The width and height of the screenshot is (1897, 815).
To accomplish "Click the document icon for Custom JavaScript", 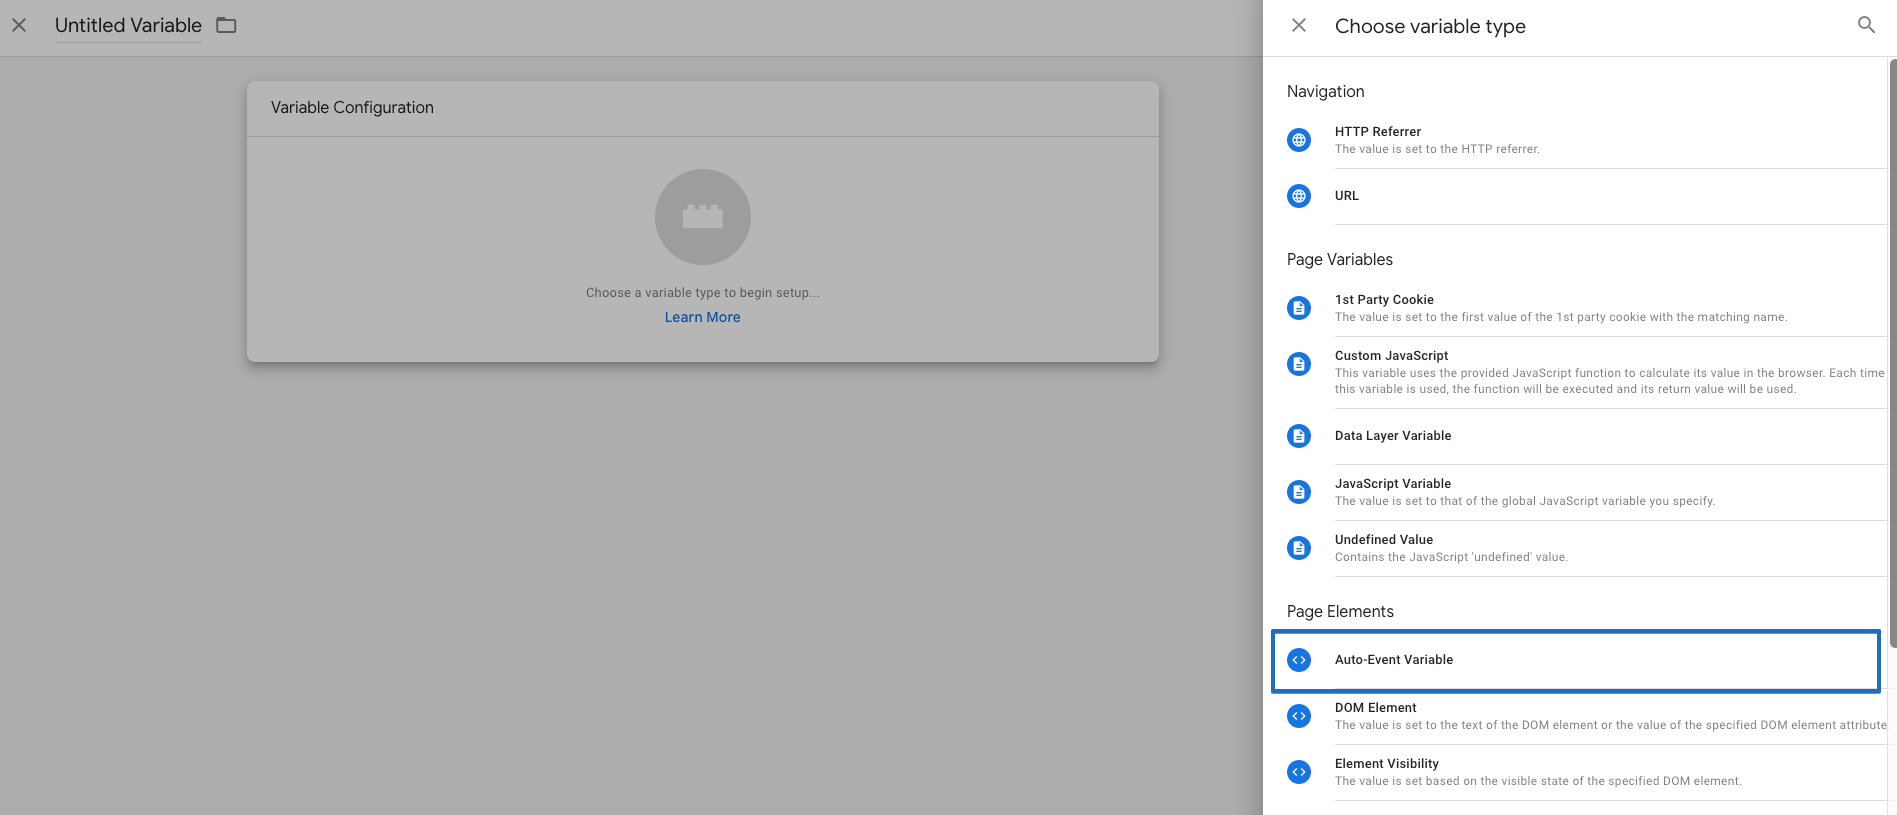I will click(1299, 364).
